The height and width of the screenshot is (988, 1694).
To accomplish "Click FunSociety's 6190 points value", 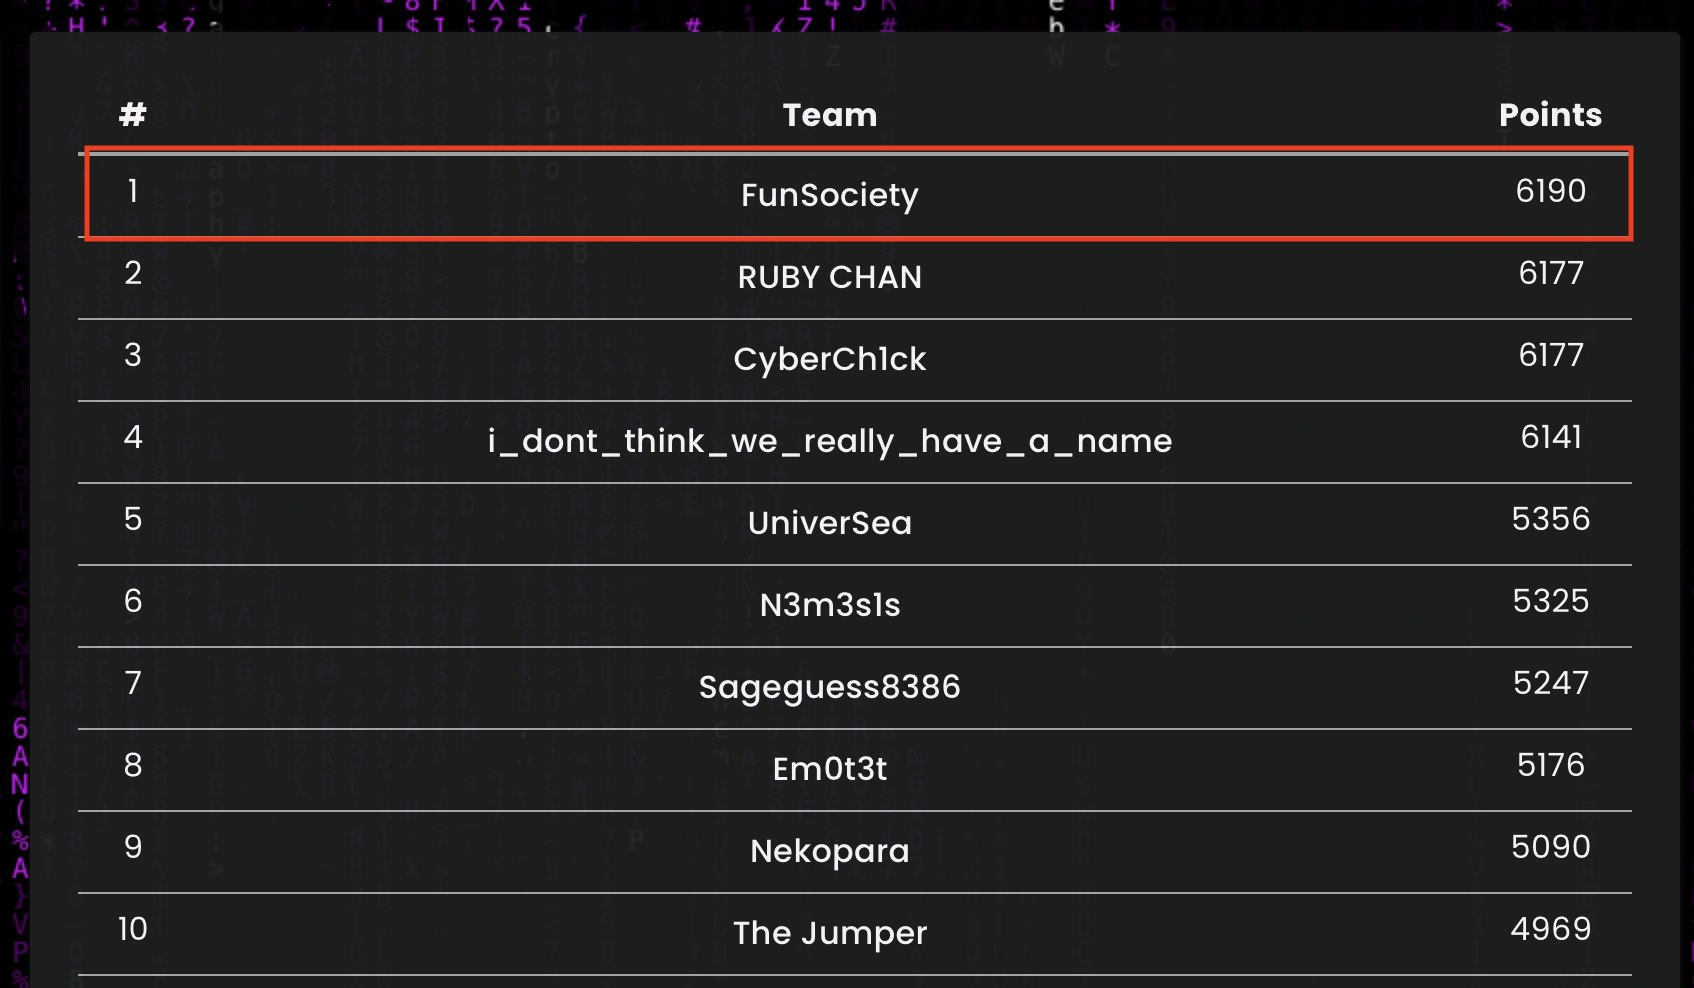I will click(x=1550, y=191).
